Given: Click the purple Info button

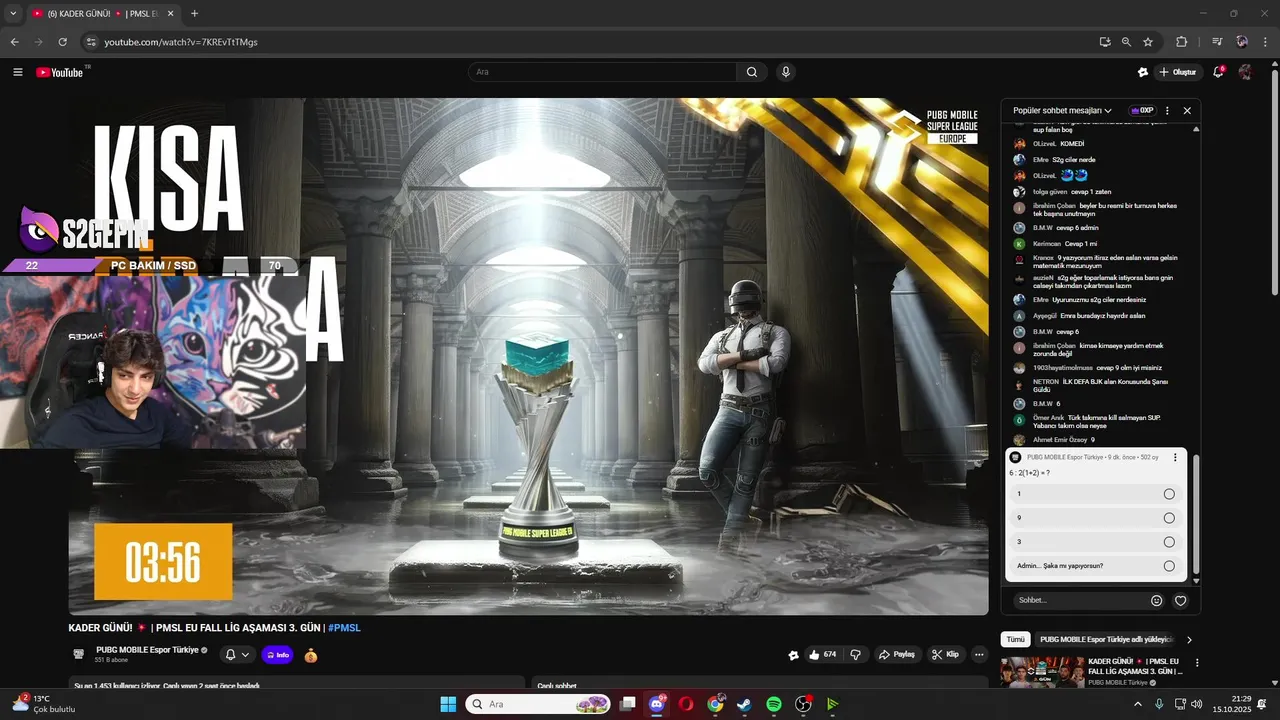Looking at the screenshot, I should pyautogui.click(x=277, y=655).
